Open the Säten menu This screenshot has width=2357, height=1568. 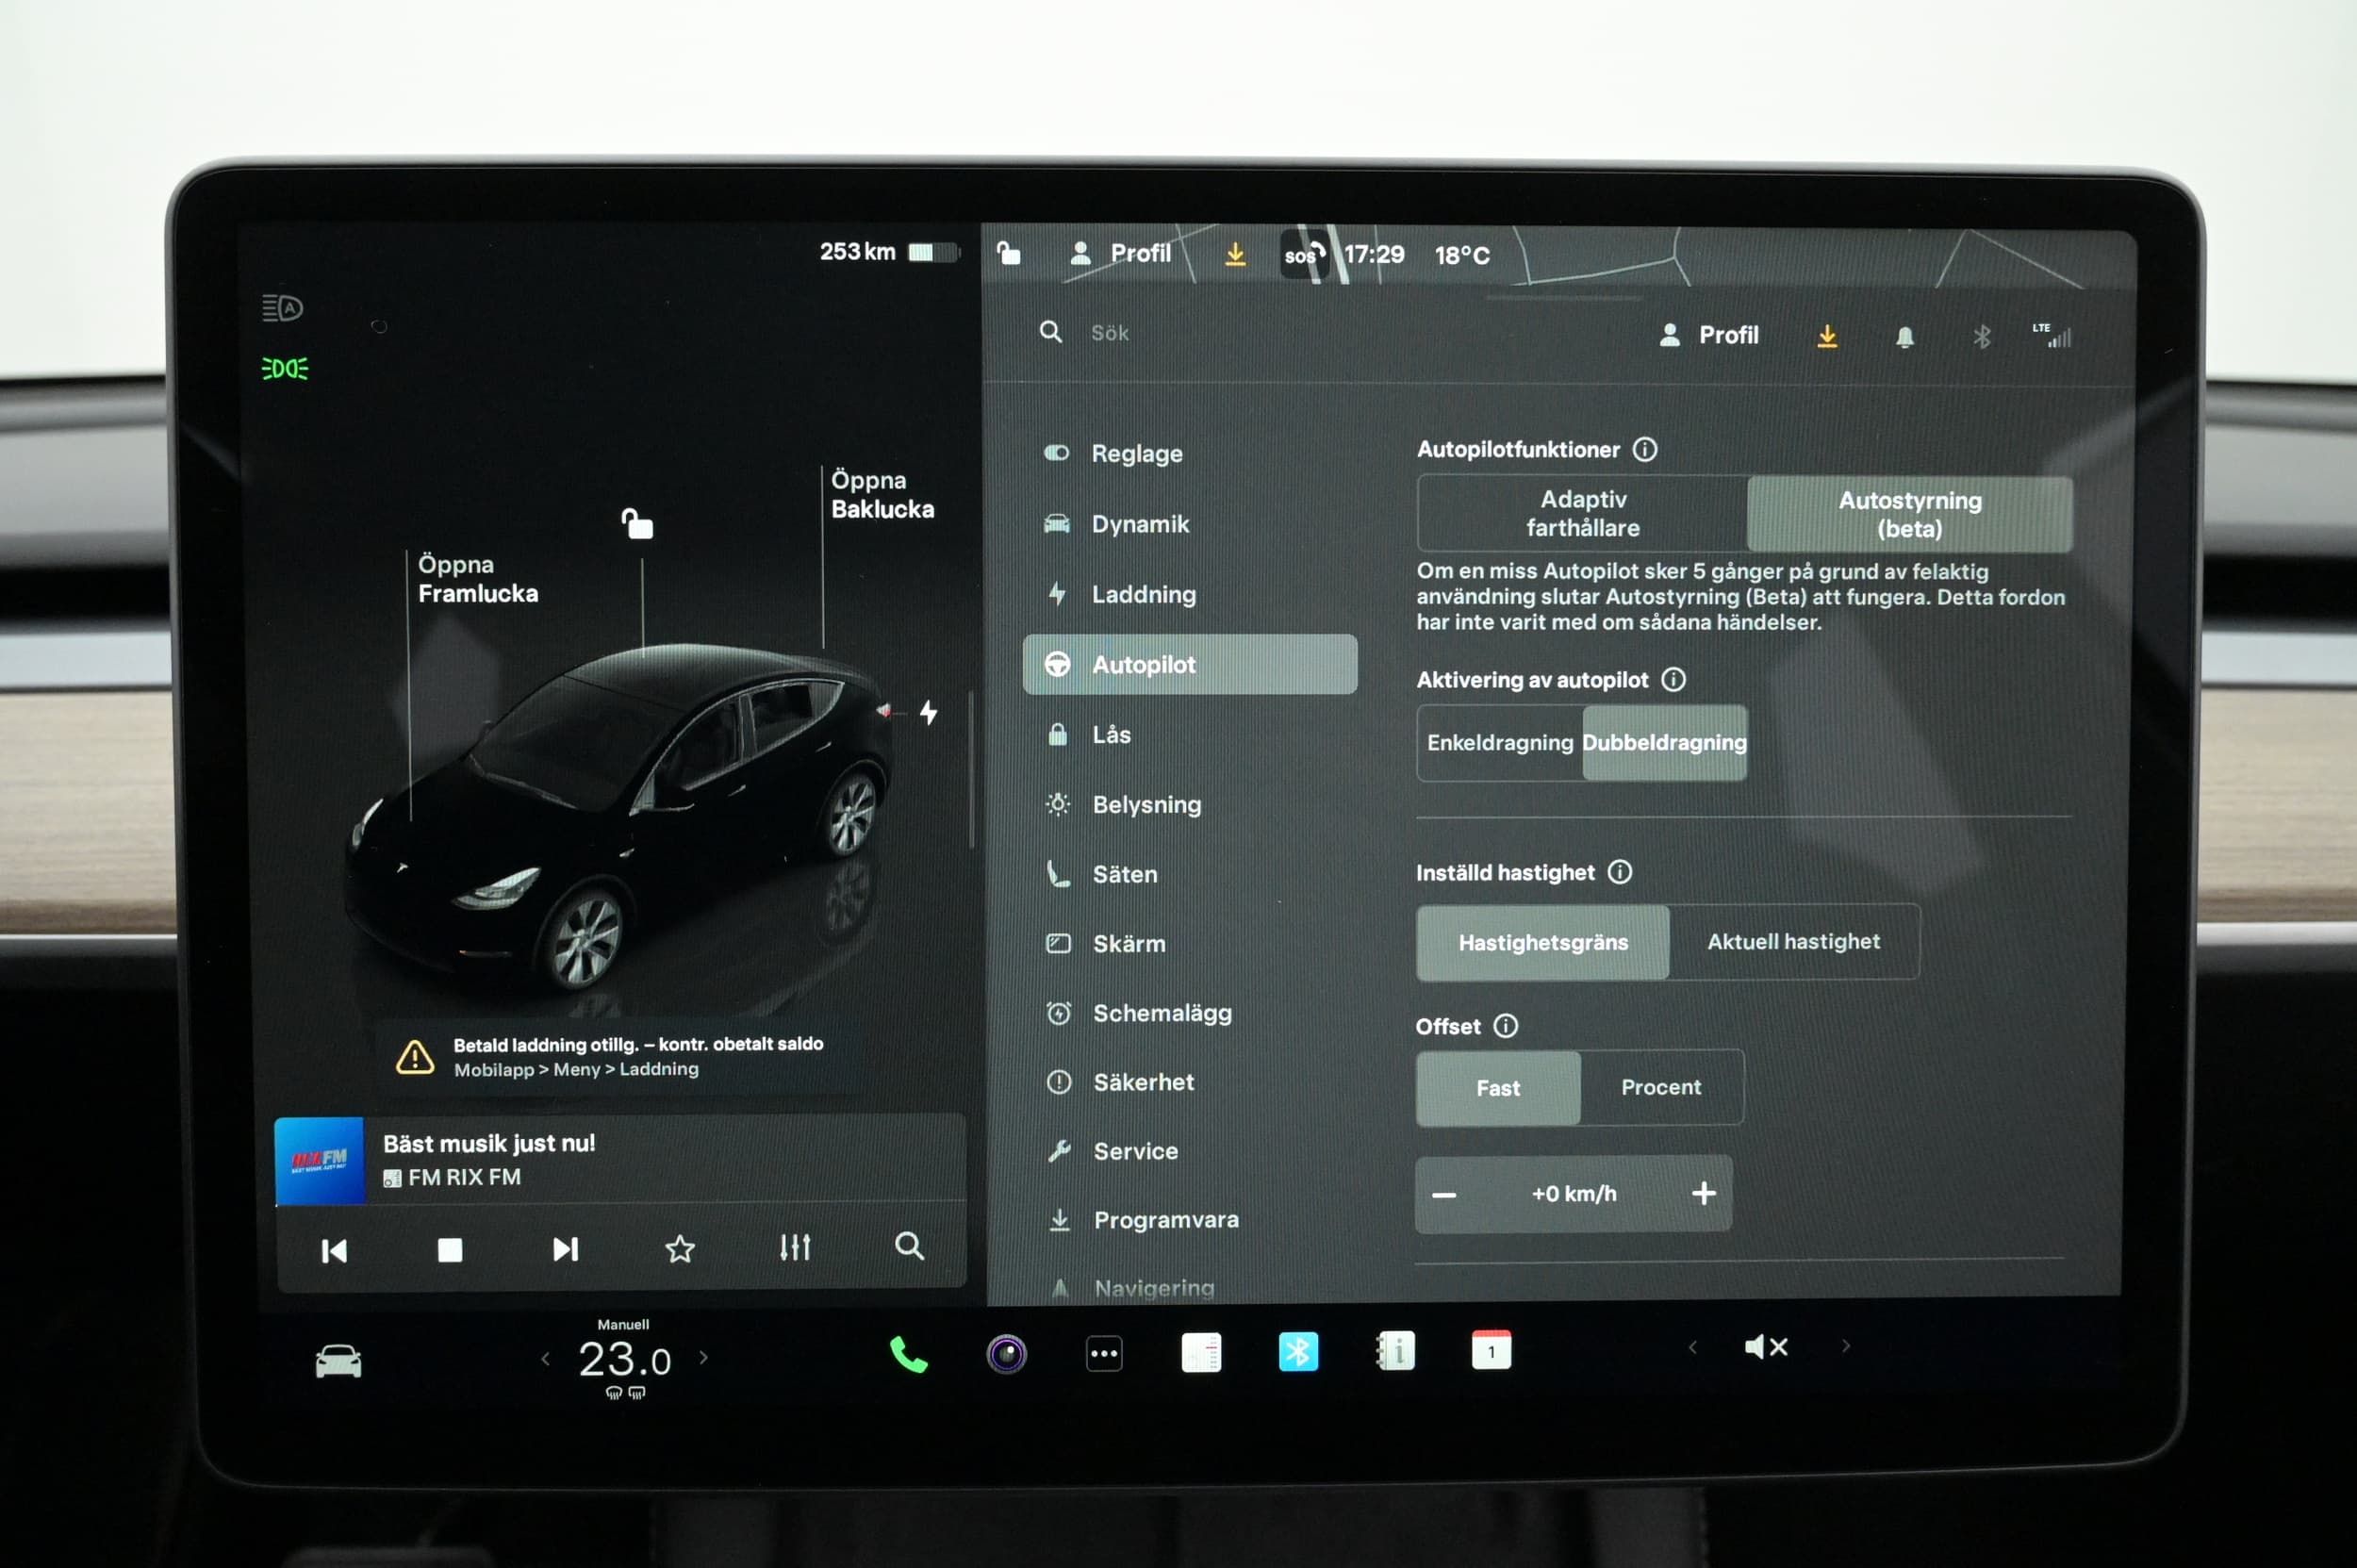click(x=1190, y=874)
